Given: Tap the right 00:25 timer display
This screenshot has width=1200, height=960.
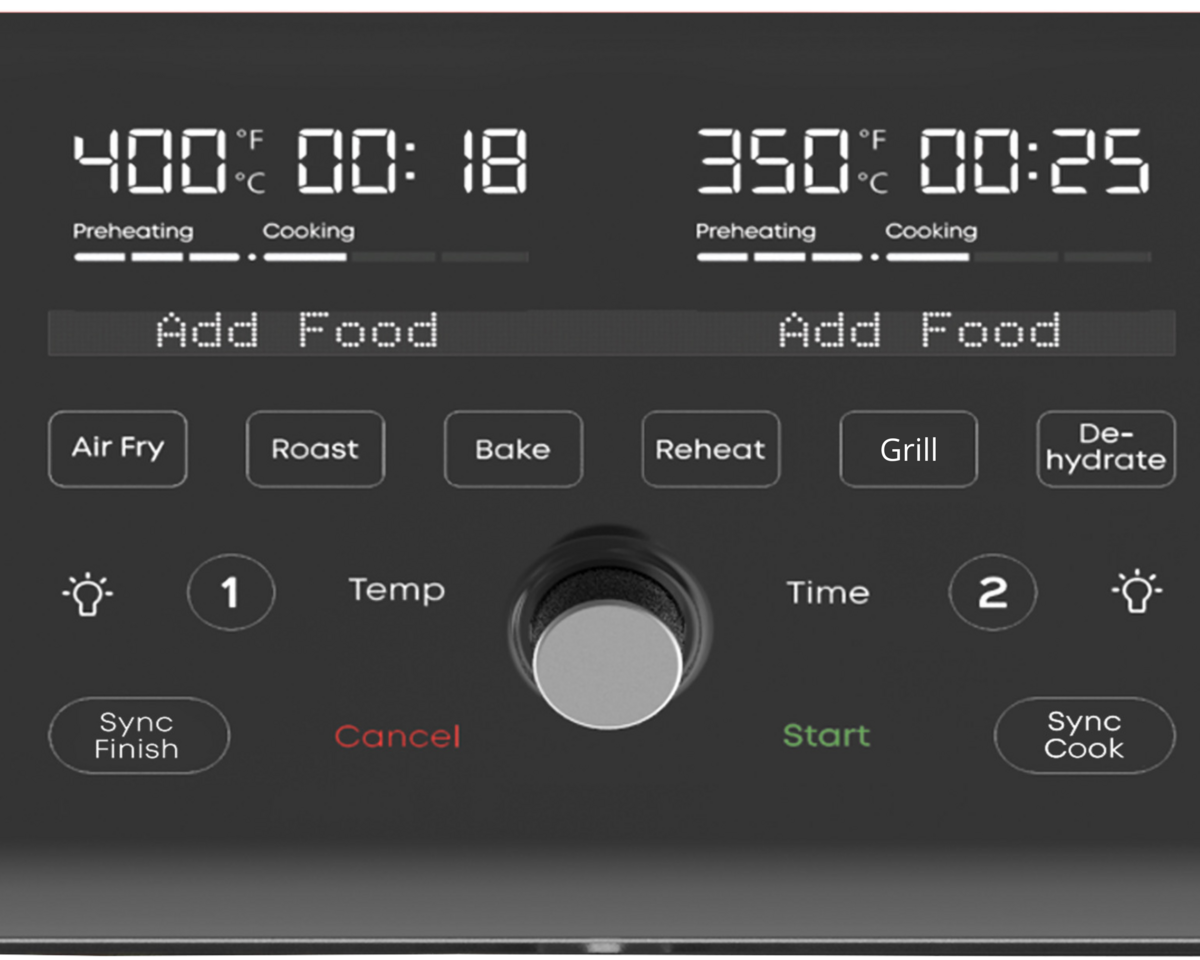Looking at the screenshot, I should coord(1035,161).
